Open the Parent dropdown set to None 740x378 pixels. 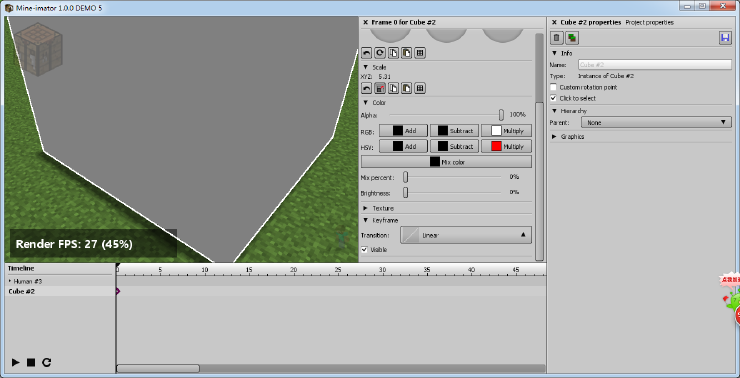(656, 122)
